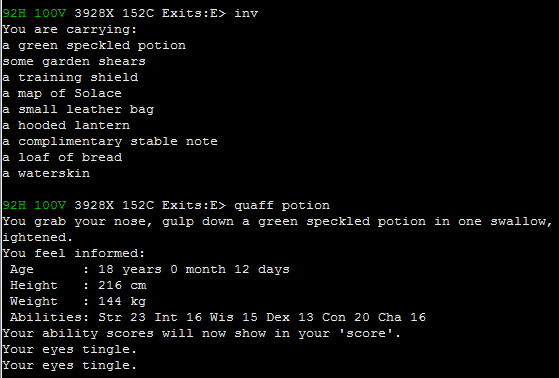Click the 'quaff potion' command text
Screen dimensions: 559x378
[x=282, y=205]
